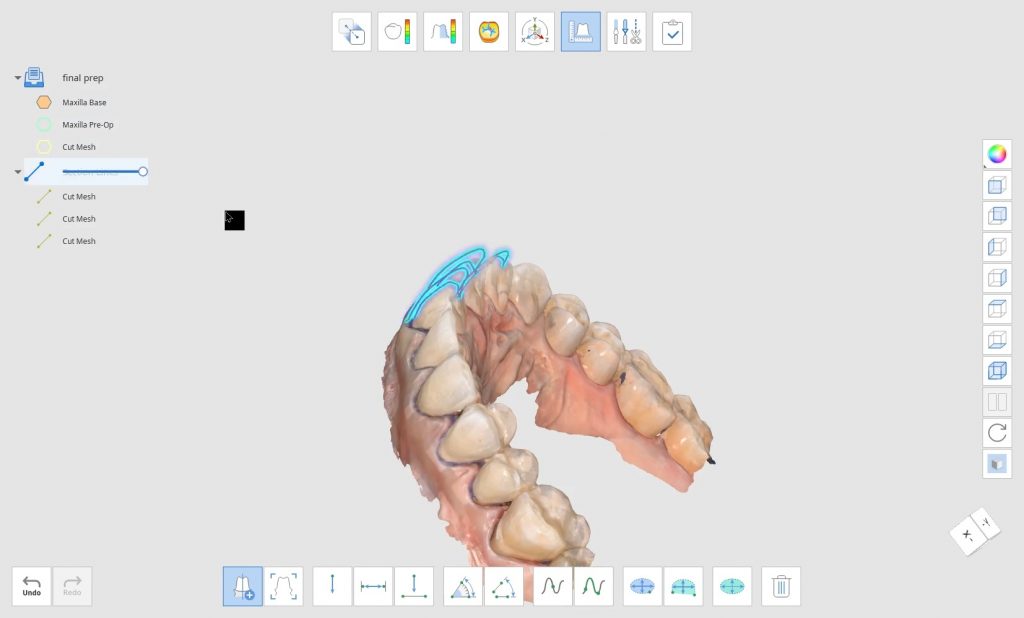Select the add section line tool
1024x618 pixels.
click(242, 586)
